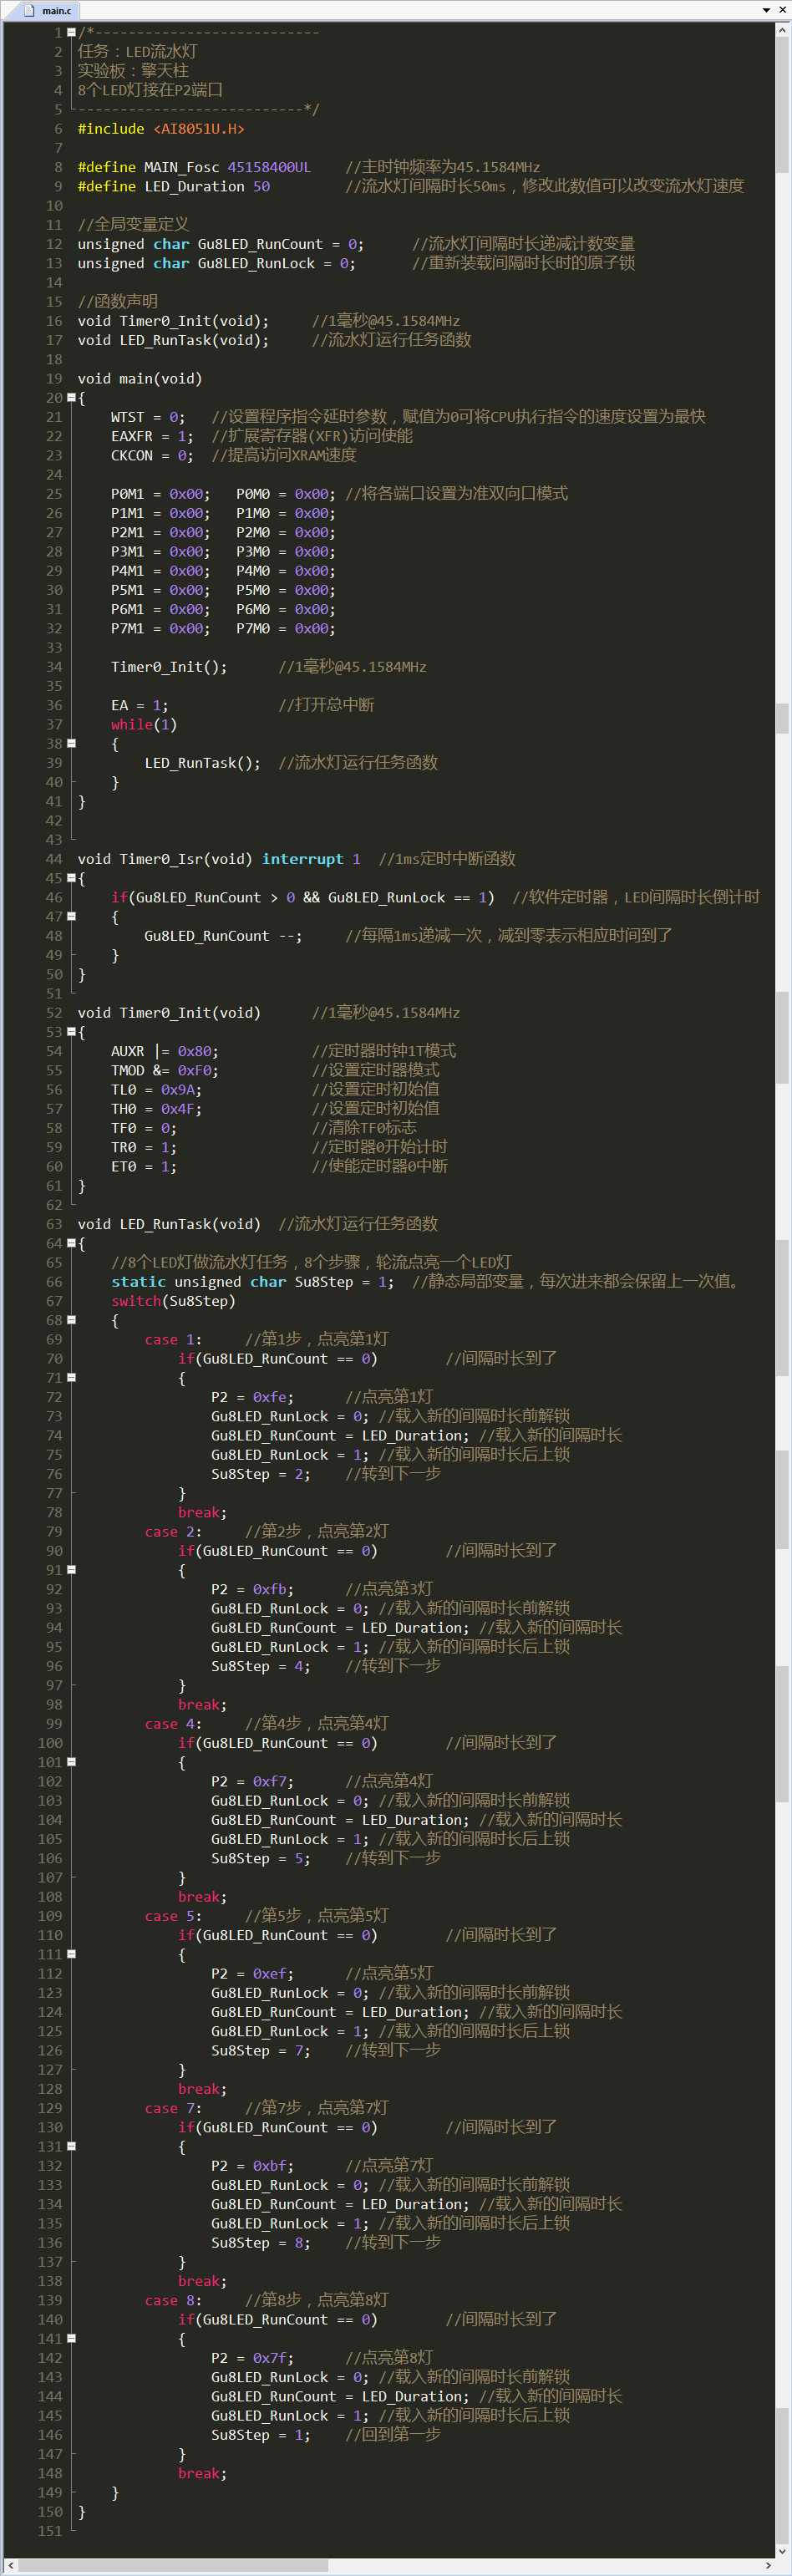
Task: Click the vertical scrollbar up arrow
Action: 782,30
